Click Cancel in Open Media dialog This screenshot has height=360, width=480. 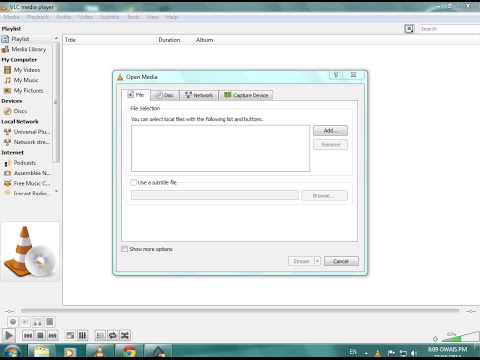[x=341, y=261]
